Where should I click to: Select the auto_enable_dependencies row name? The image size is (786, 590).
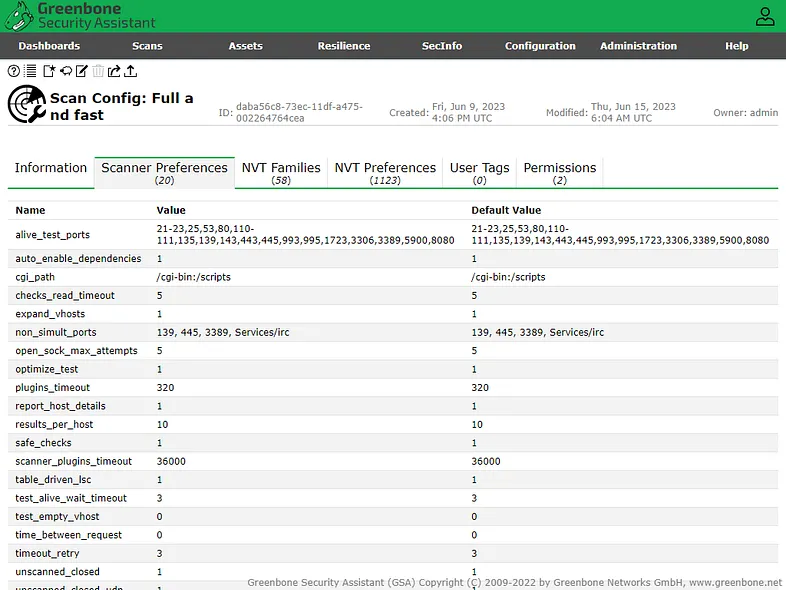click(x=78, y=259)
